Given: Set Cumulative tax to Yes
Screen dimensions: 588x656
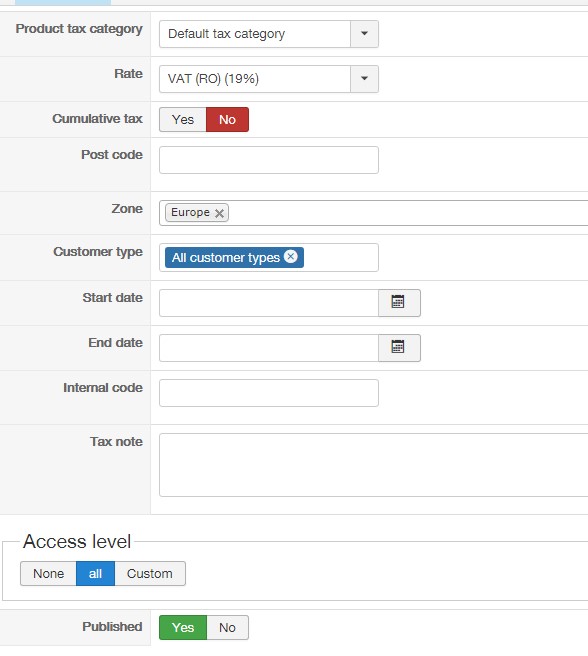Looking at the screenshot, I should pyautogui.click(x=183, y=120).
